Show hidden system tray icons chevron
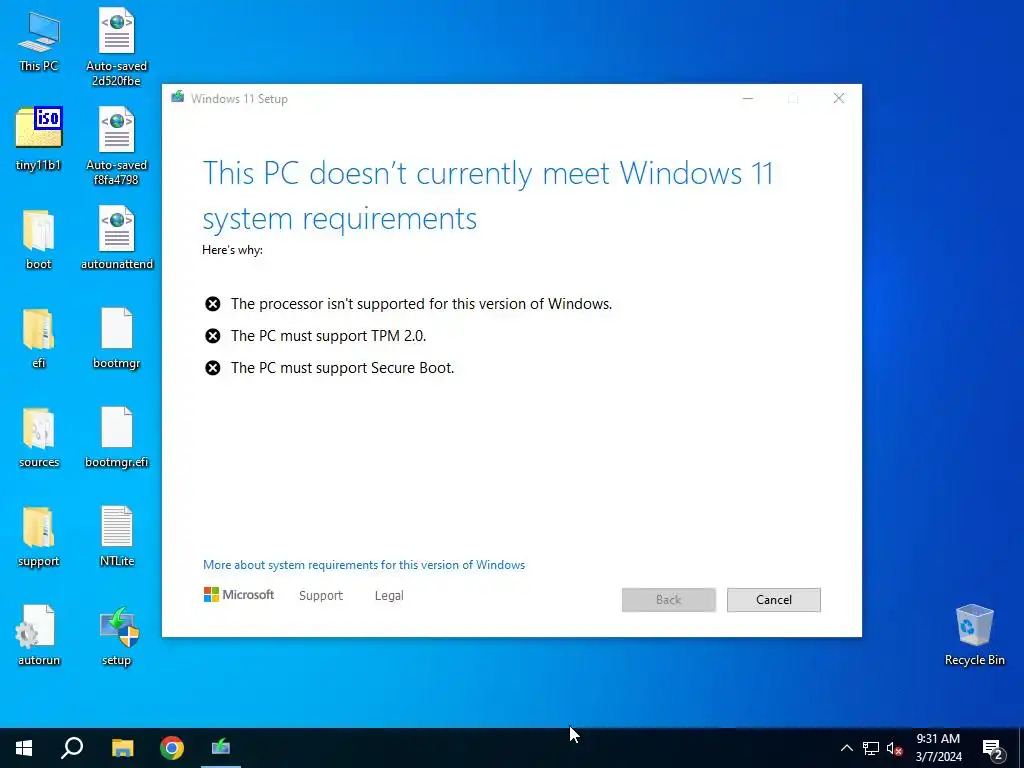The height and width of the screenshot is (768, 1024). tap(846, 748)
